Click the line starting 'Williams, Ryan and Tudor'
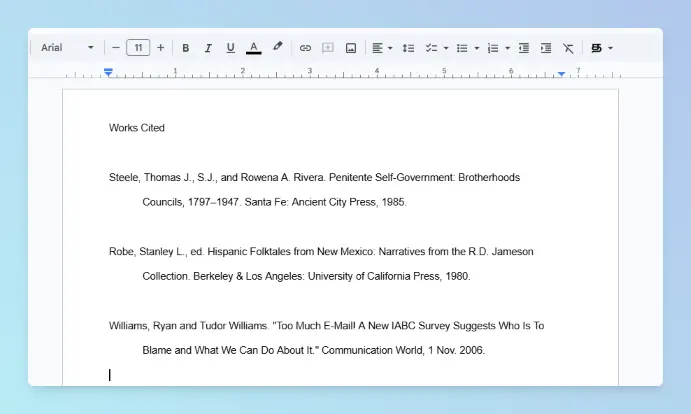This screenshot has width=691, height=414. pyautogui.click(x=327, y=325)
